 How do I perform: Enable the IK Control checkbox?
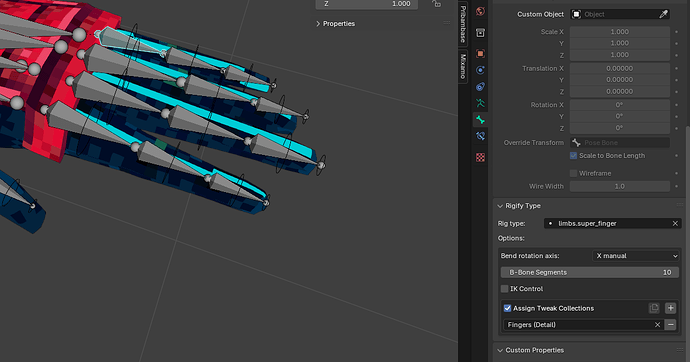(505, 289)
